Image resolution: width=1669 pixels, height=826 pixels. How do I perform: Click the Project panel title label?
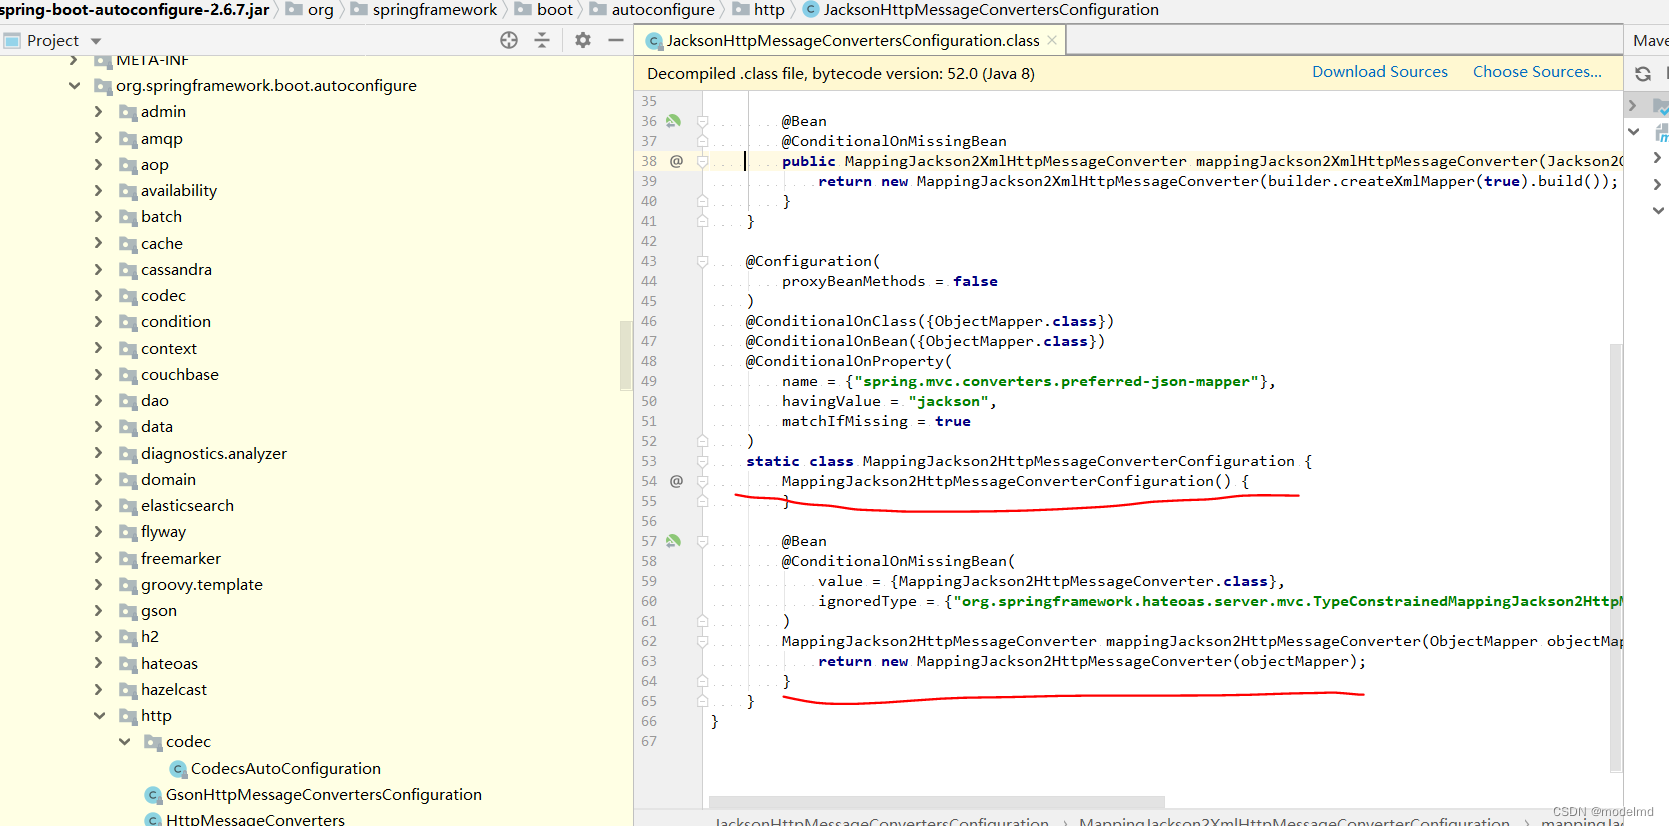coord(53,41)
